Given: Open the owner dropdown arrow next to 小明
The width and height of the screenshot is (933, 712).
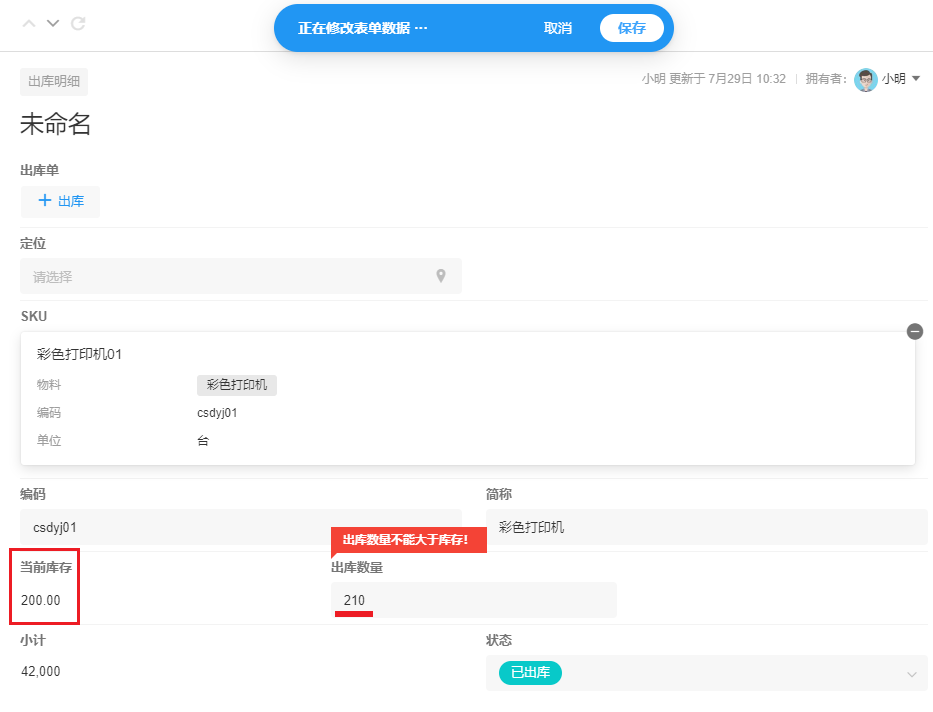Looking at the screenshot, I should point(915,79).
